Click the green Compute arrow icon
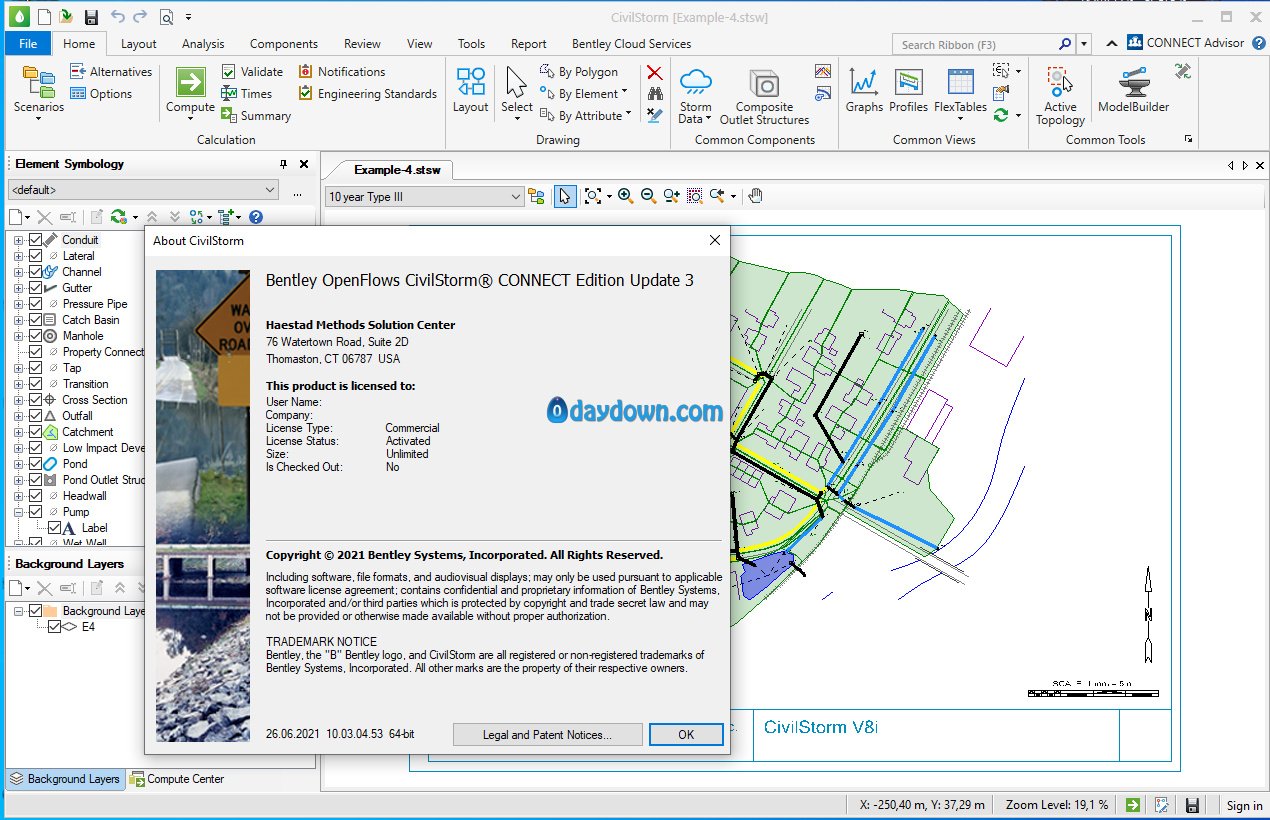The width and height of the screenshot is (1270, 820). click(190, 82)
